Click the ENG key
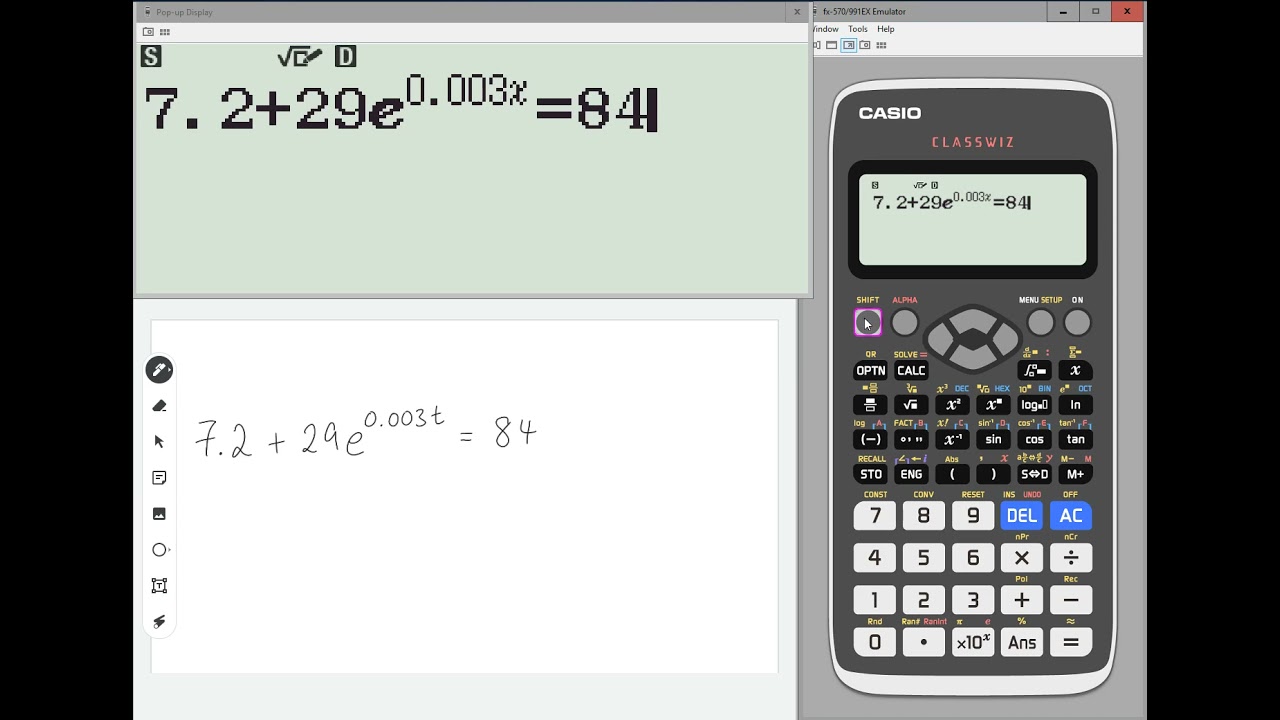 tap(911, 474)
